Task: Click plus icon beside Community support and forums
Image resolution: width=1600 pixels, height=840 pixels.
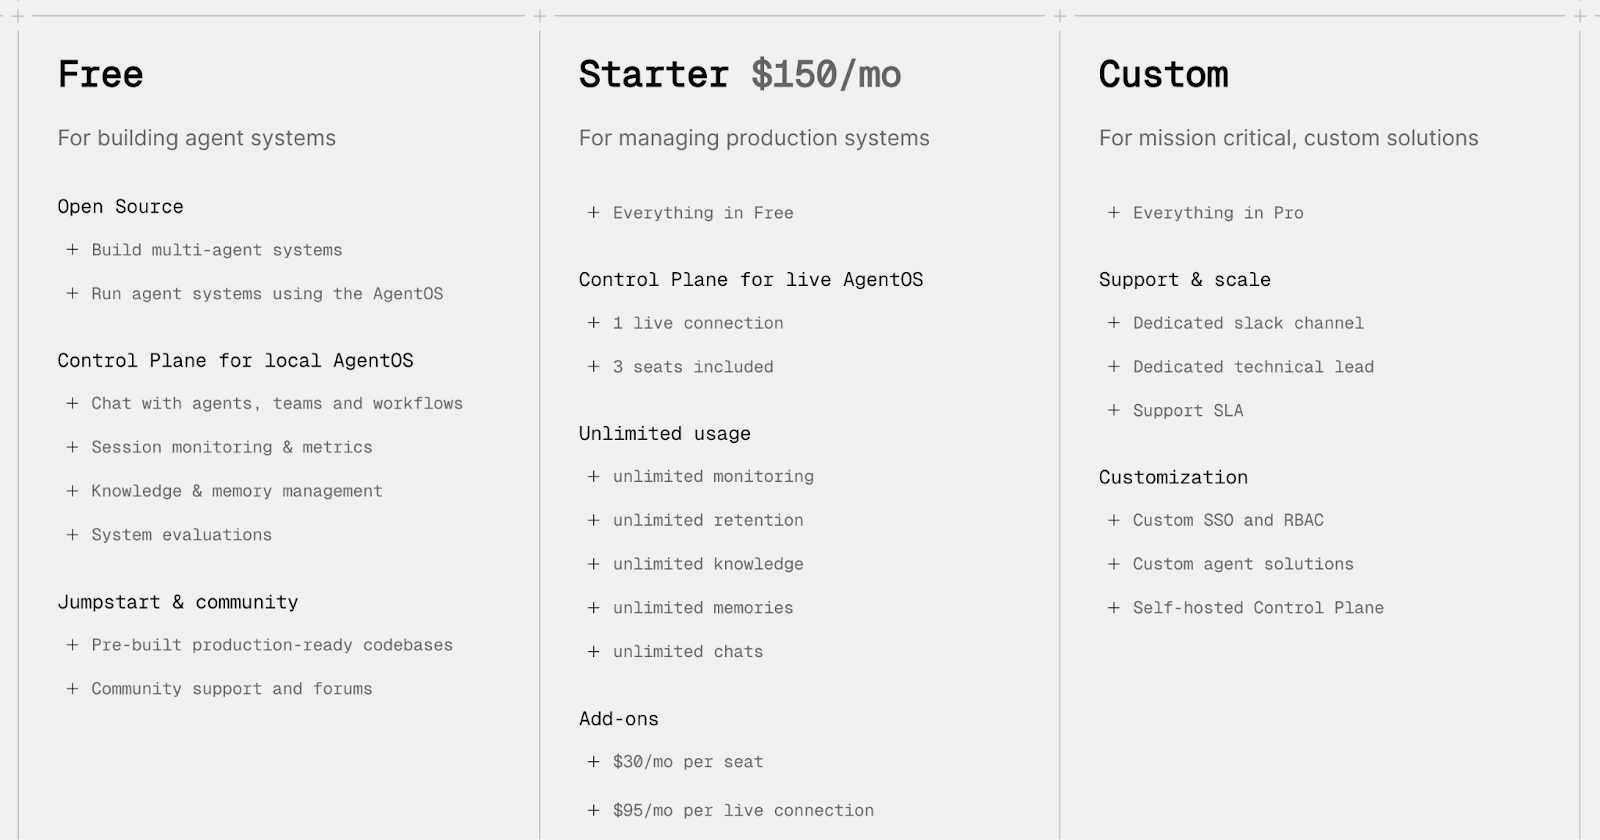Action: tap(72, 689)
